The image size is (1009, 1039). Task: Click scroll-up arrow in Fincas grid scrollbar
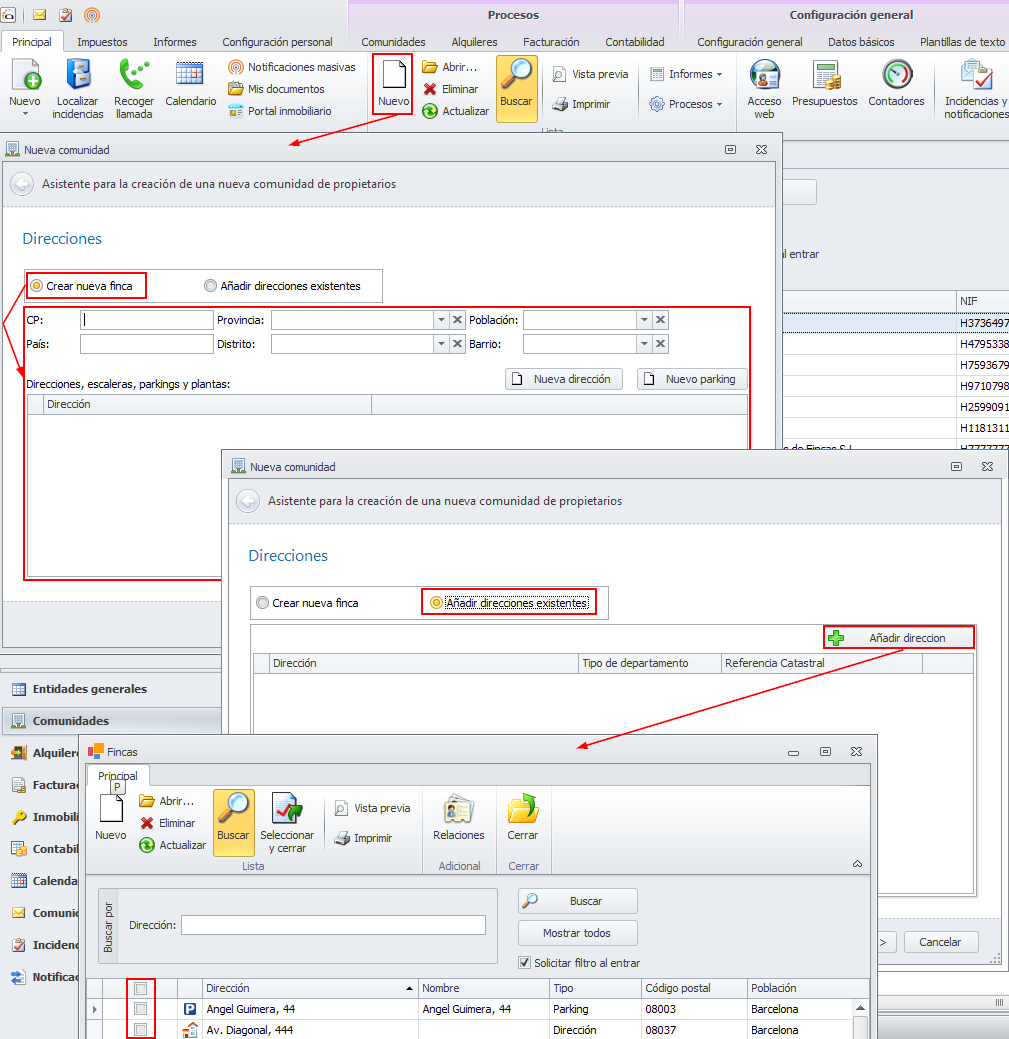(861, 1009)
